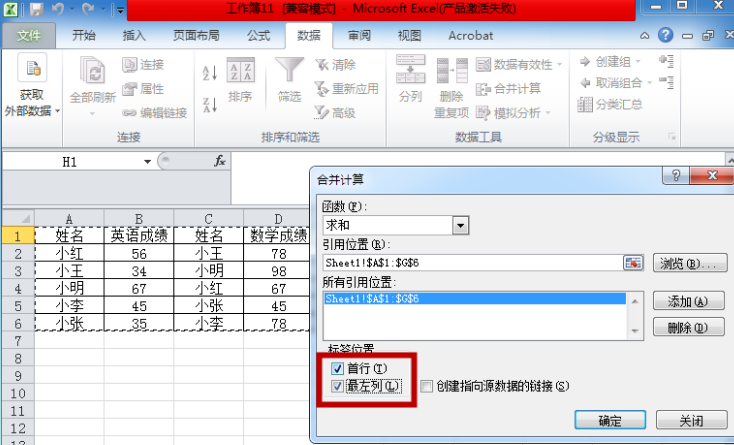
Task: Select column C header
Action: (208, 219)
